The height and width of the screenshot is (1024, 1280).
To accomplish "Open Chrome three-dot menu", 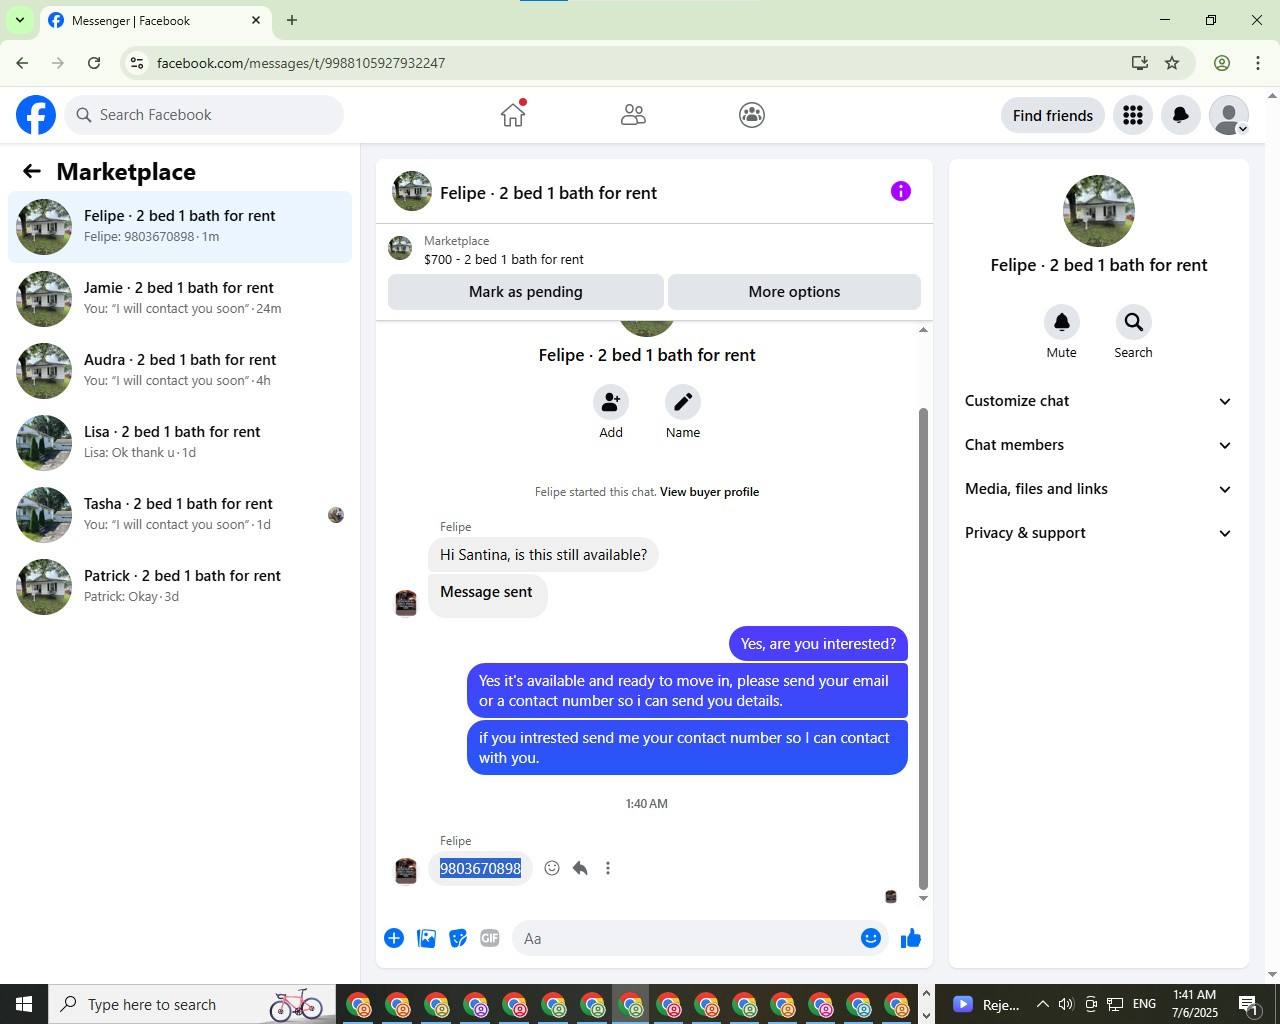I will pos(1258,63).
